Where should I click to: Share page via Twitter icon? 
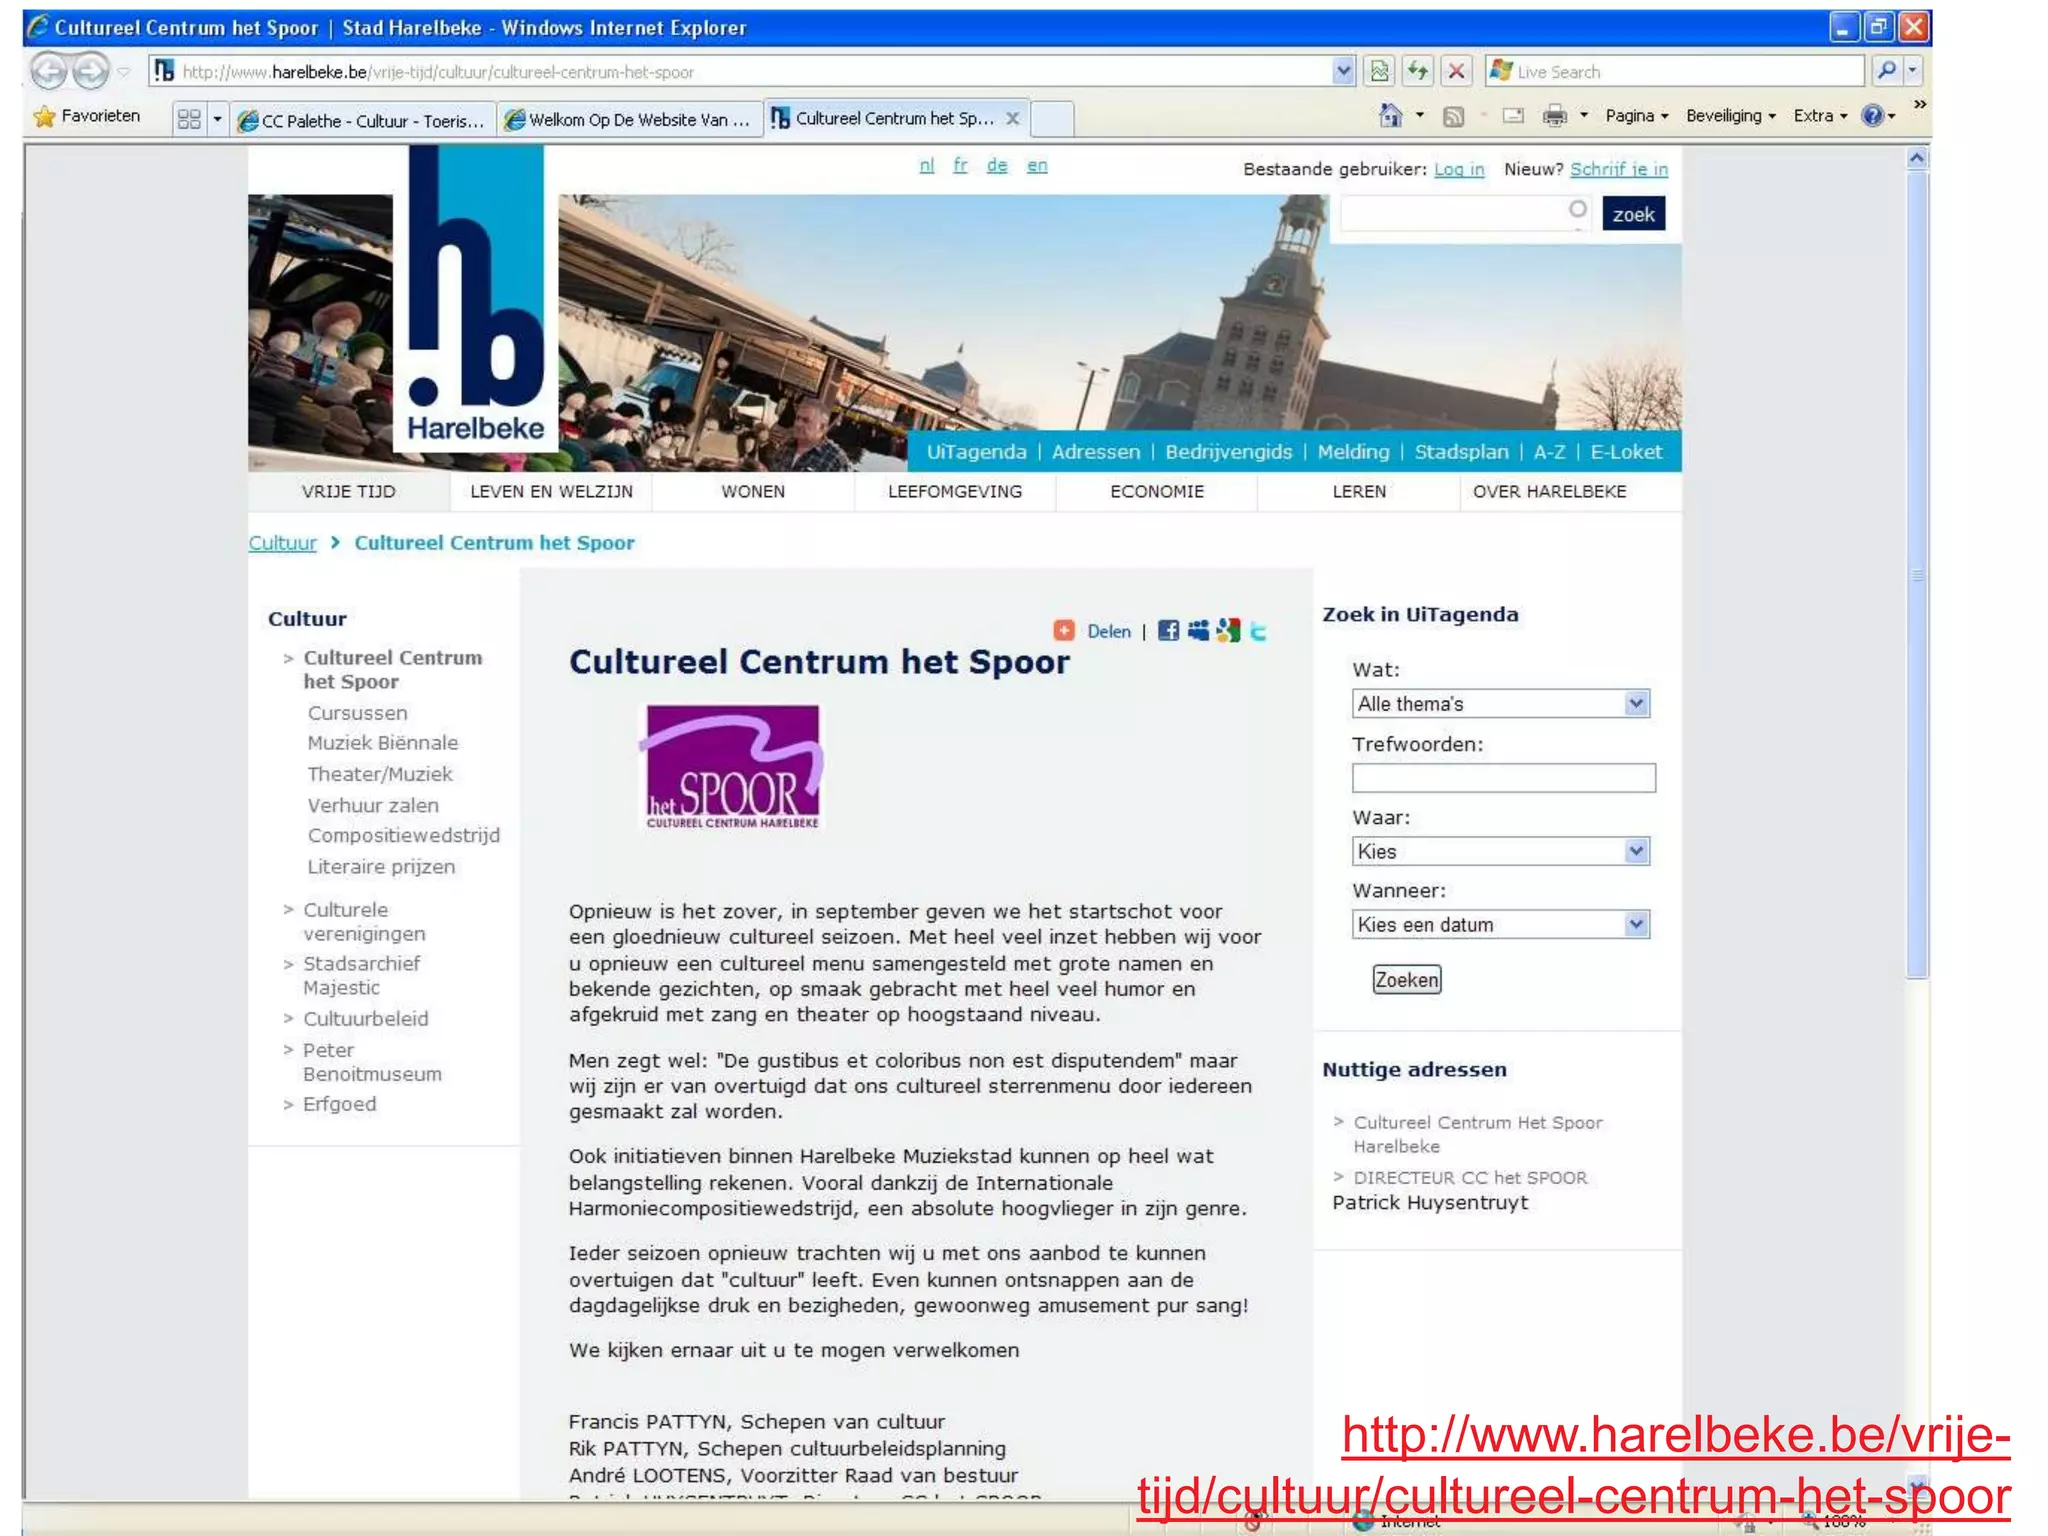click(1259, 631)
